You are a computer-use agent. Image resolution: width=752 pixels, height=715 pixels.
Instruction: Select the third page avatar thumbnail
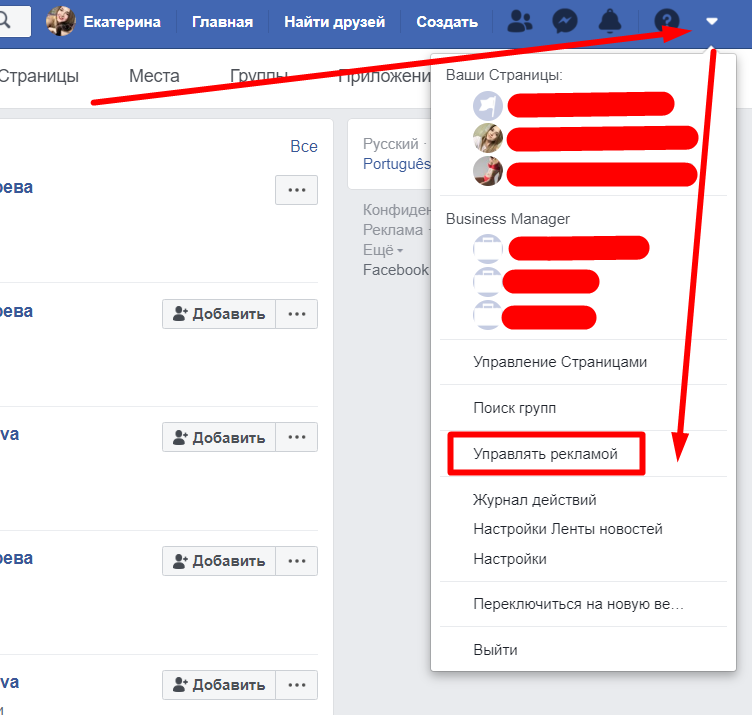(488, 171)
